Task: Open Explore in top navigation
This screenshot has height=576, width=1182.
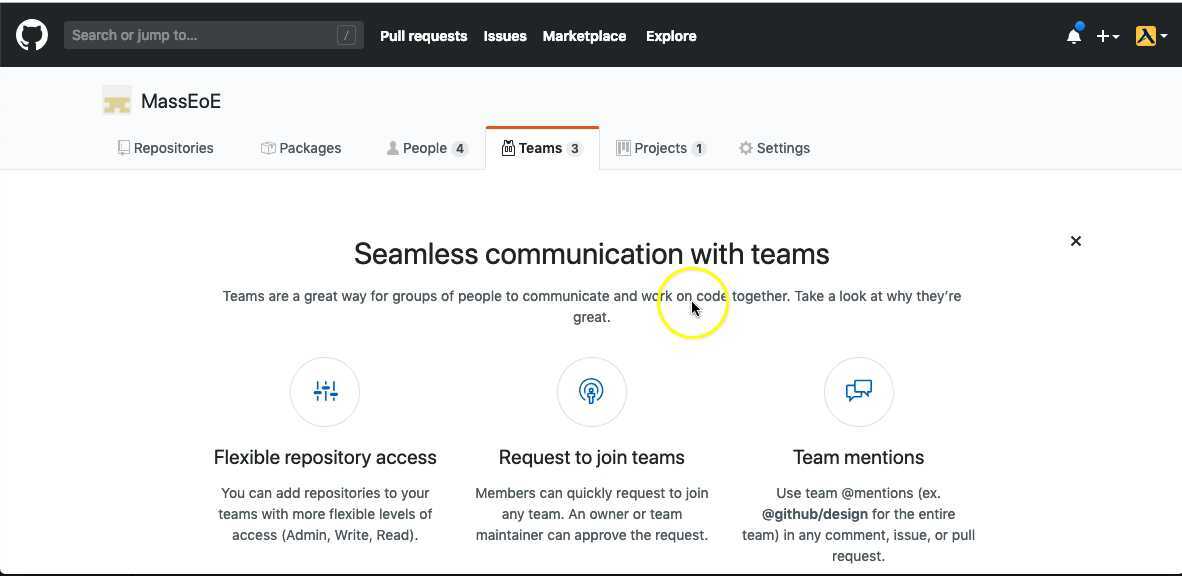Action: tap(671, 36)
